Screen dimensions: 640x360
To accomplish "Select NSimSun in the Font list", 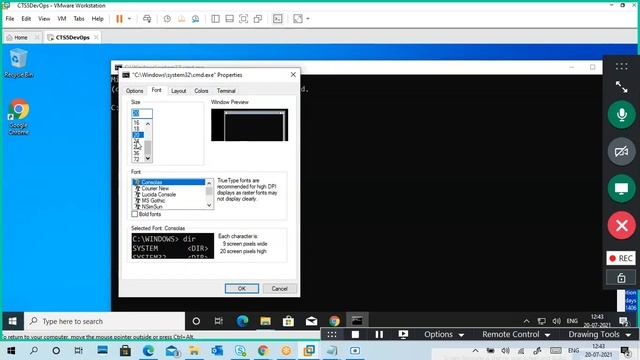I will click(x=152, y=207).
